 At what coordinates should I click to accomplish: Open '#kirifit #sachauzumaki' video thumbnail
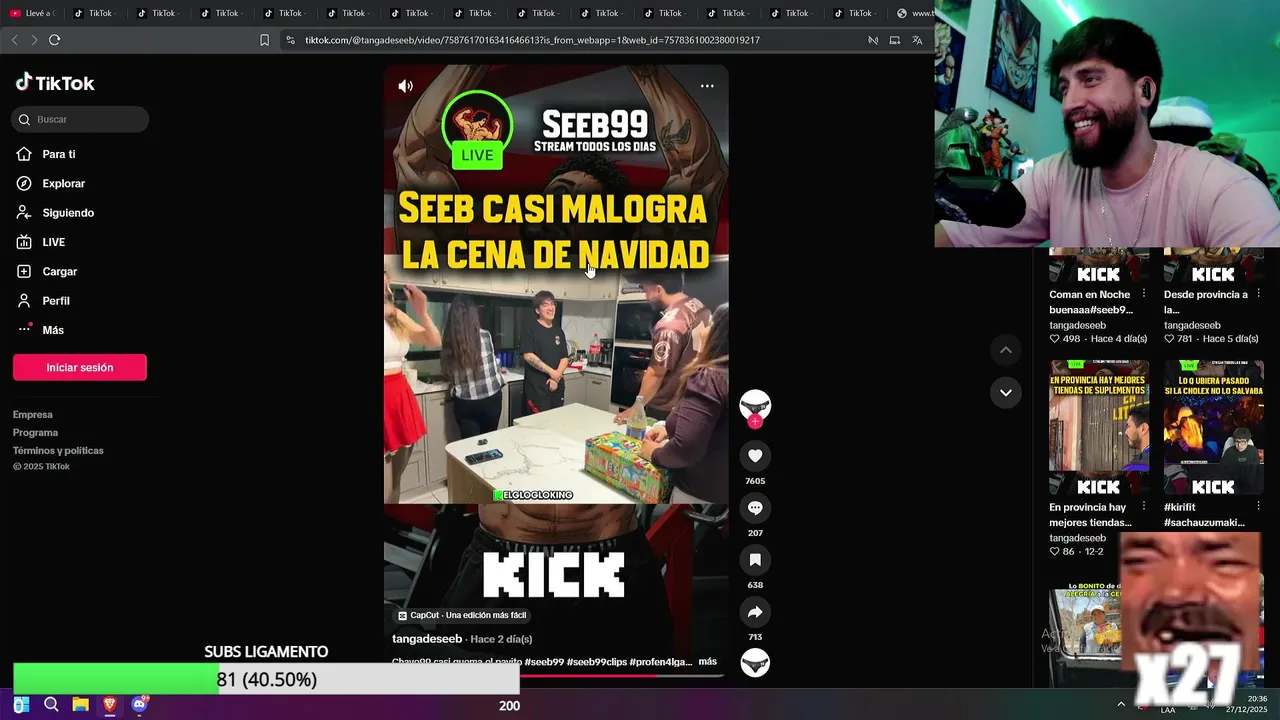pyautogui.click(x=1214, y=428)
